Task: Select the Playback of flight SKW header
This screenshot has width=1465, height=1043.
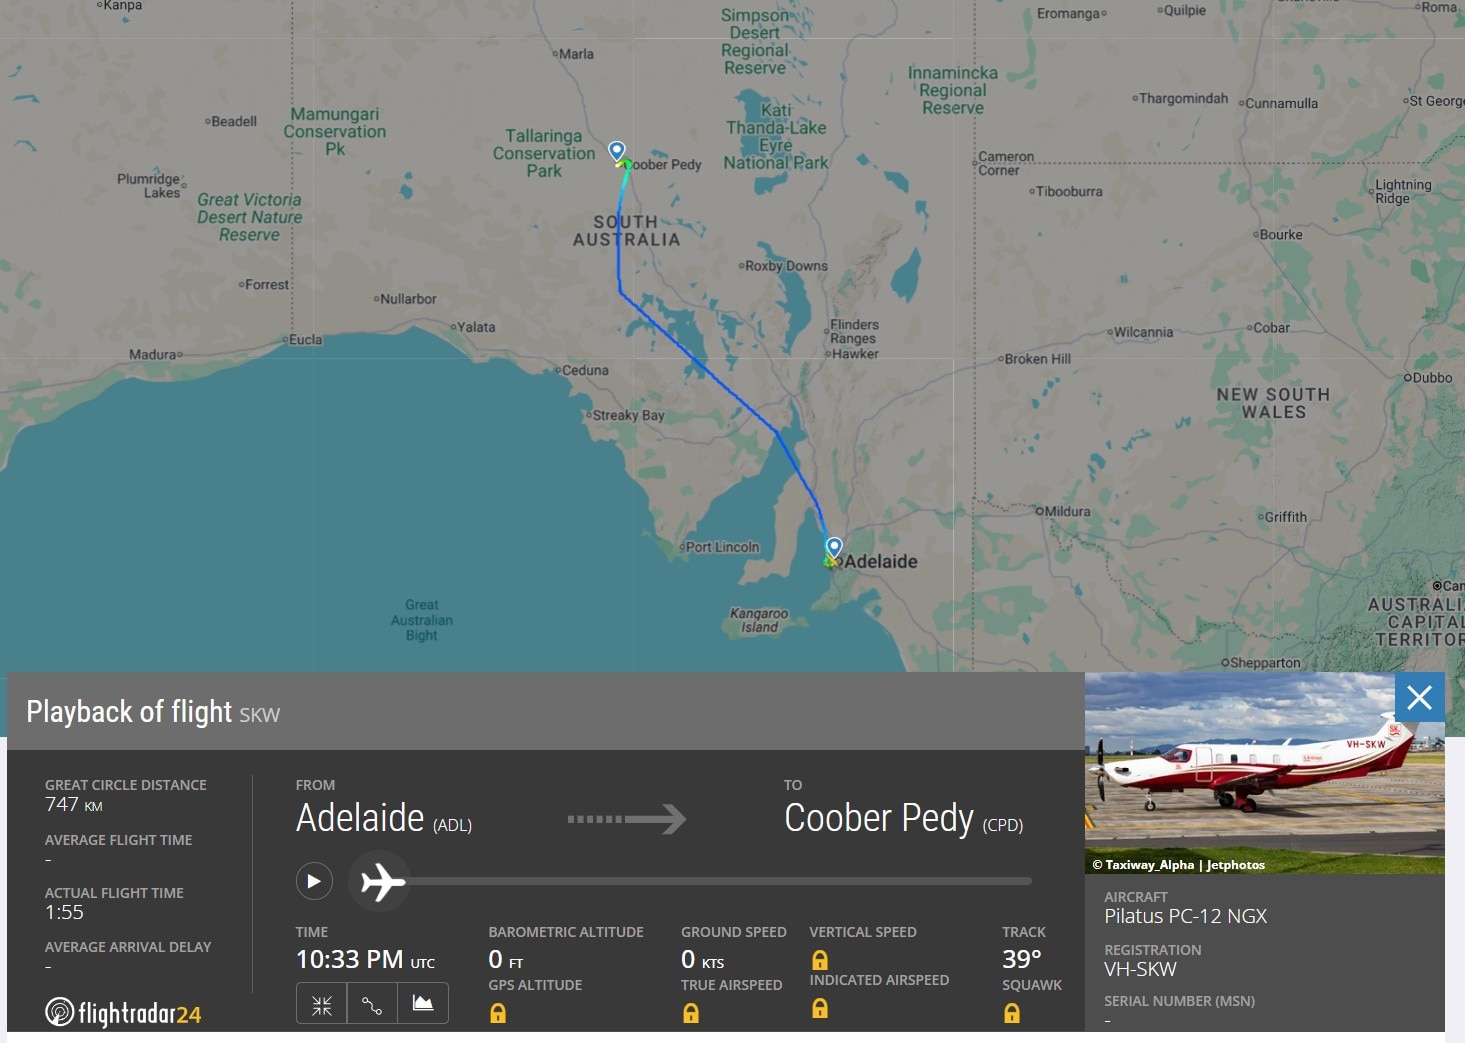Action: [152, 711]
